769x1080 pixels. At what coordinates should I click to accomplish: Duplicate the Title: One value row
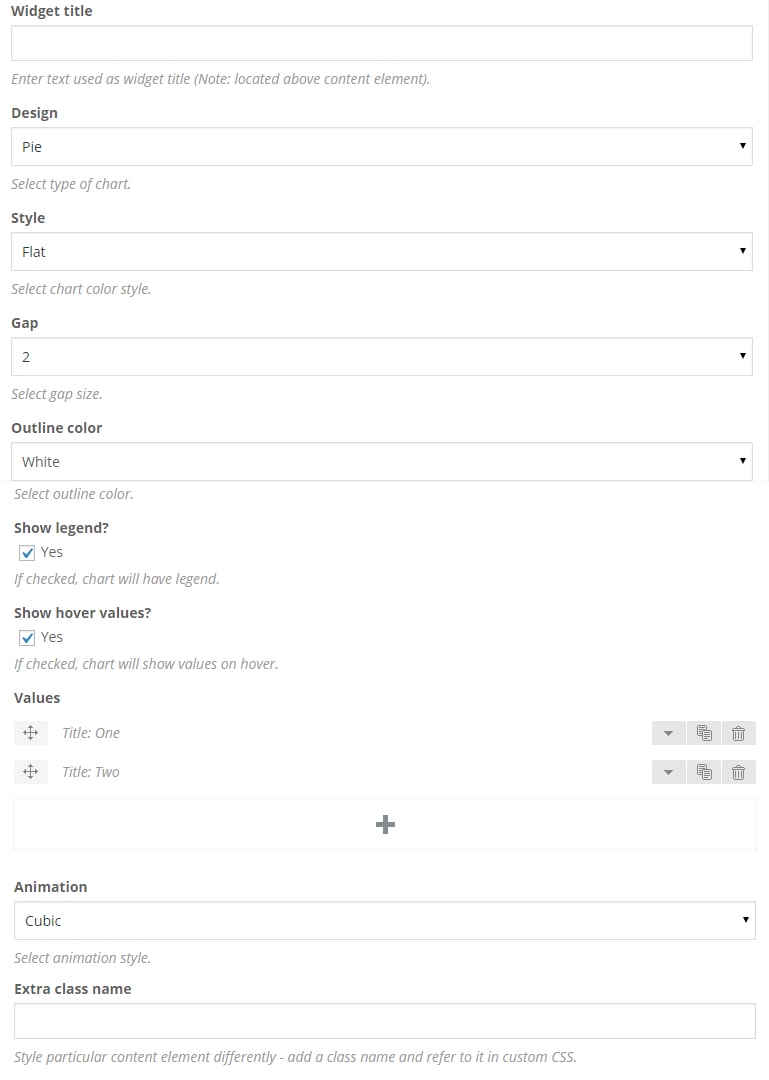pyautogui.click(x=704, y=733)
